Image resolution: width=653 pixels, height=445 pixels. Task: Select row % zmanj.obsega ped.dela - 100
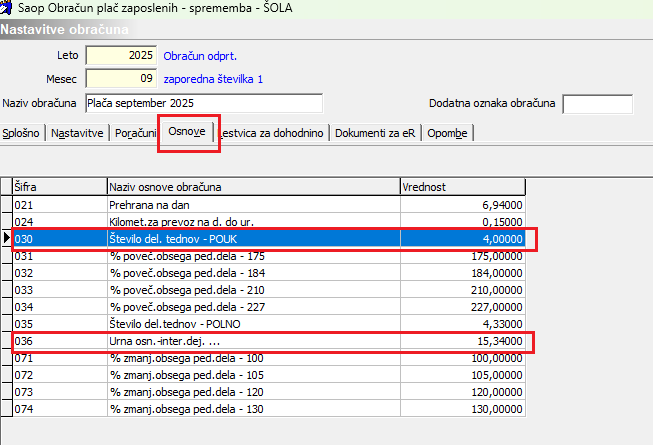pyautogui.click(x=269, y=358)
